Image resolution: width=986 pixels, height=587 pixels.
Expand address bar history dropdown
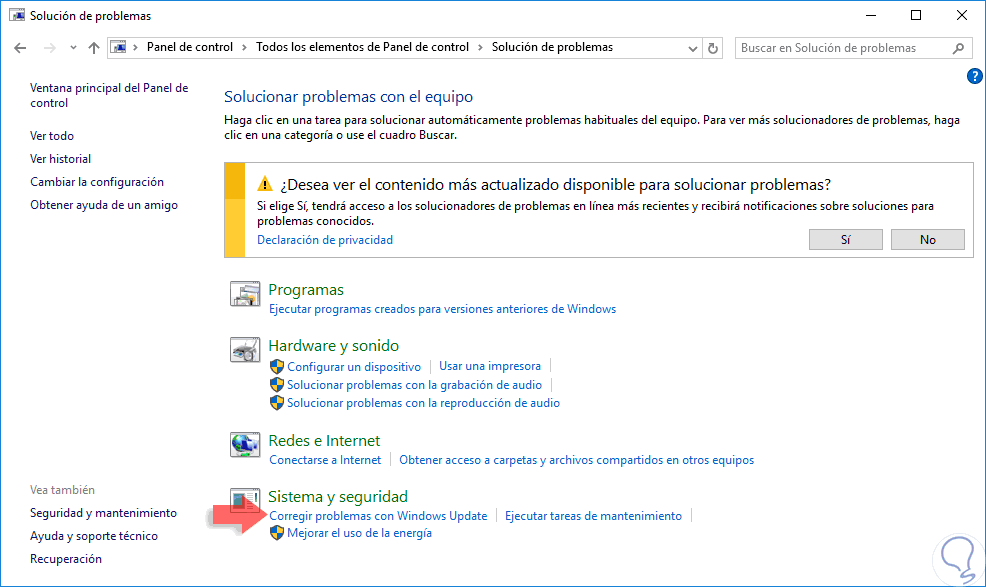click(x=692, y=48)
